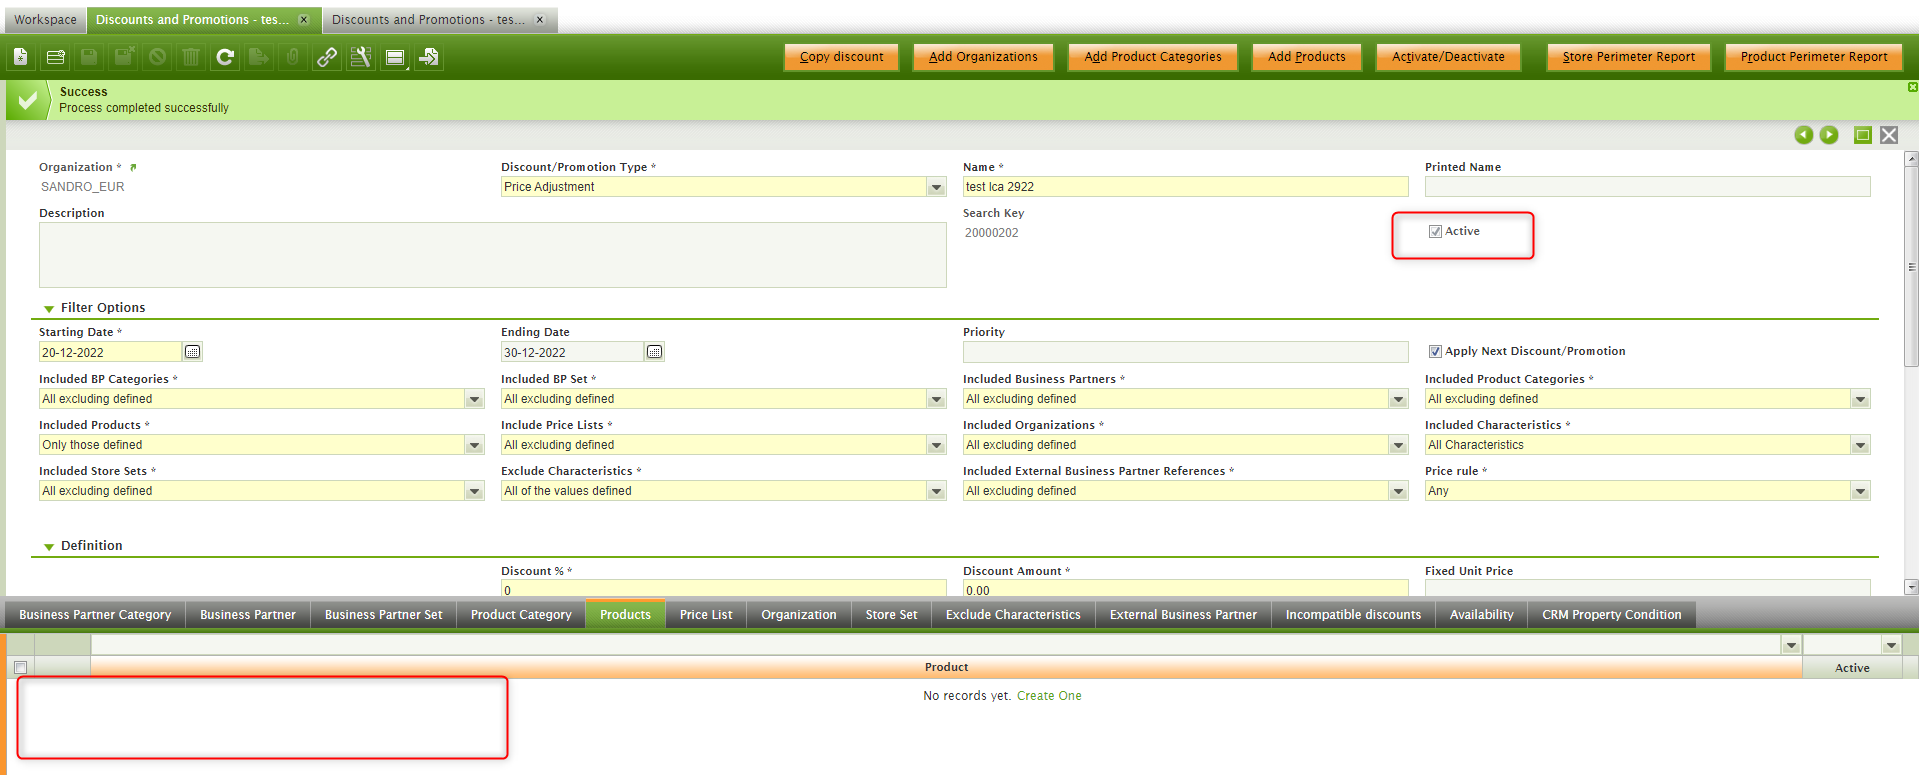Screen dimensions: 1919x775
Task: Expand Included Products dropdown
Action: (x=474, y=445)
